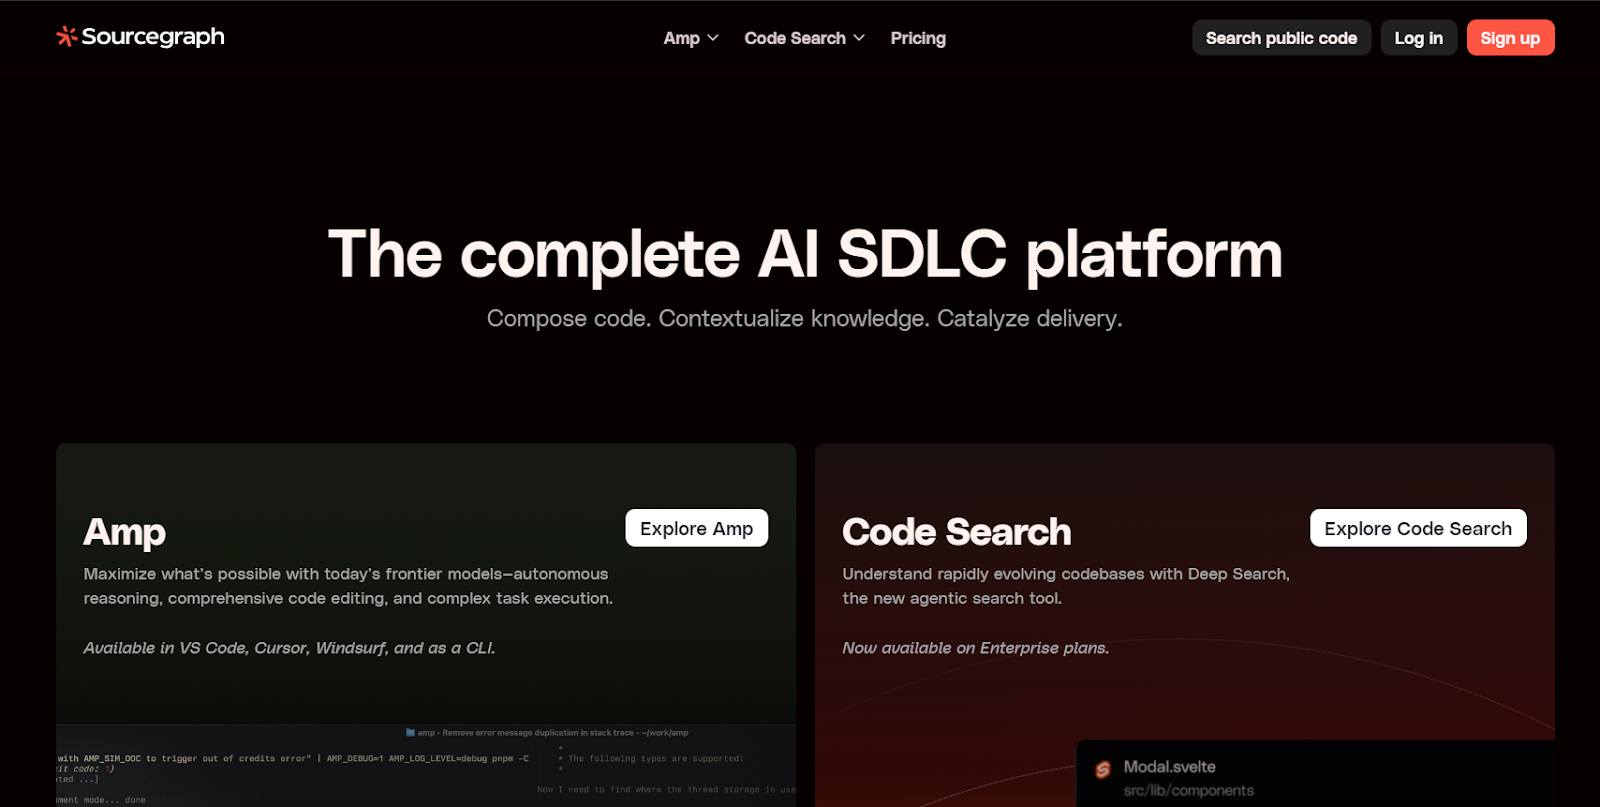Click the folder icon in terminal title bar
Image resolution: width=1600 pixels, height=807 pixels.
410,732
